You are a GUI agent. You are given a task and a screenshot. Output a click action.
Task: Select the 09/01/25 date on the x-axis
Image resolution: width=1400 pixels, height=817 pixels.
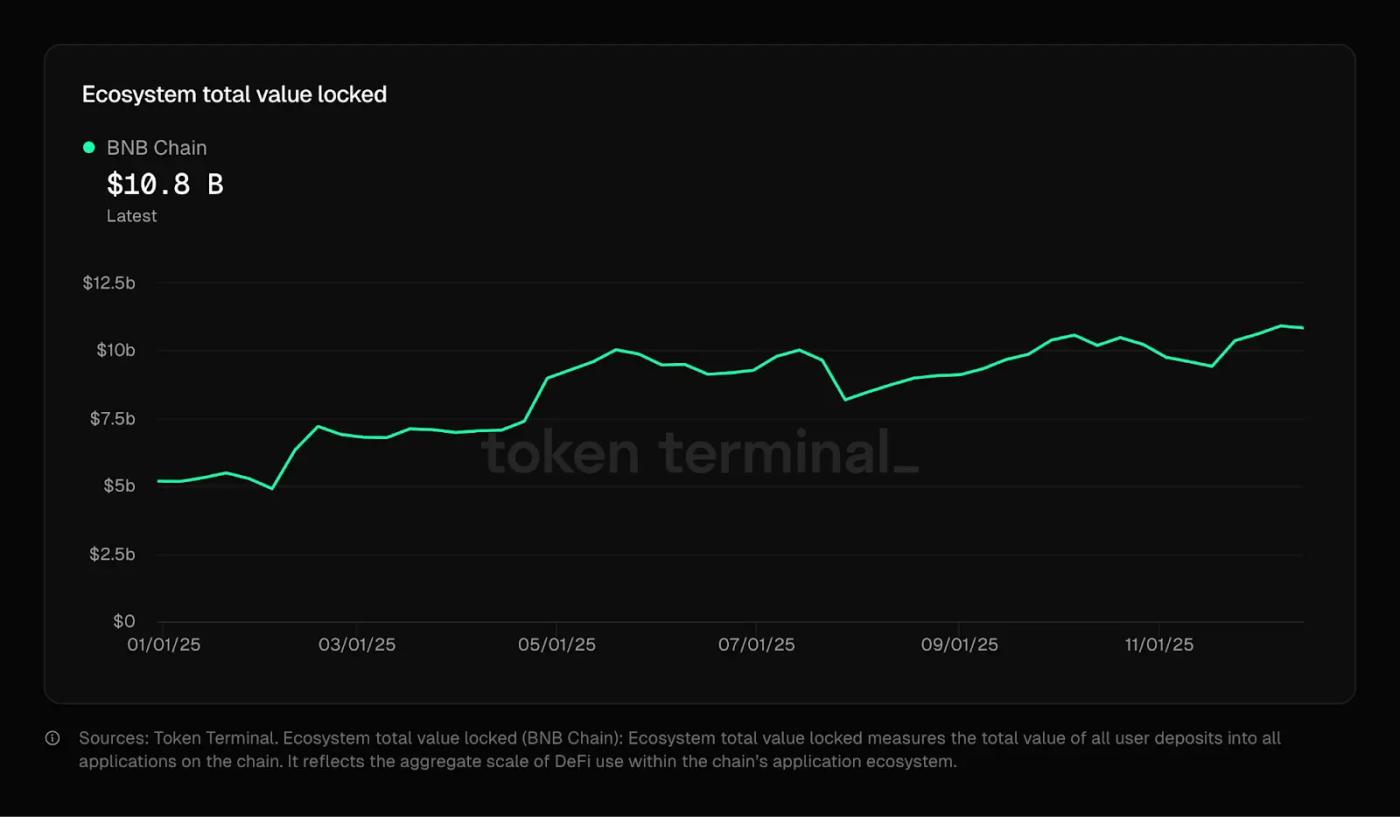(x=959, y=645)
